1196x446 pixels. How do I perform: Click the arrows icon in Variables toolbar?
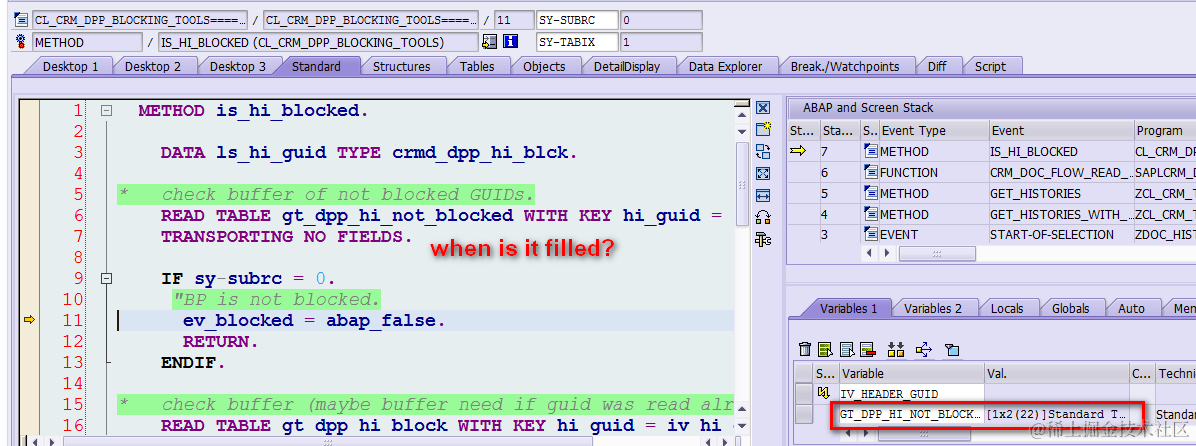point(924,350)
